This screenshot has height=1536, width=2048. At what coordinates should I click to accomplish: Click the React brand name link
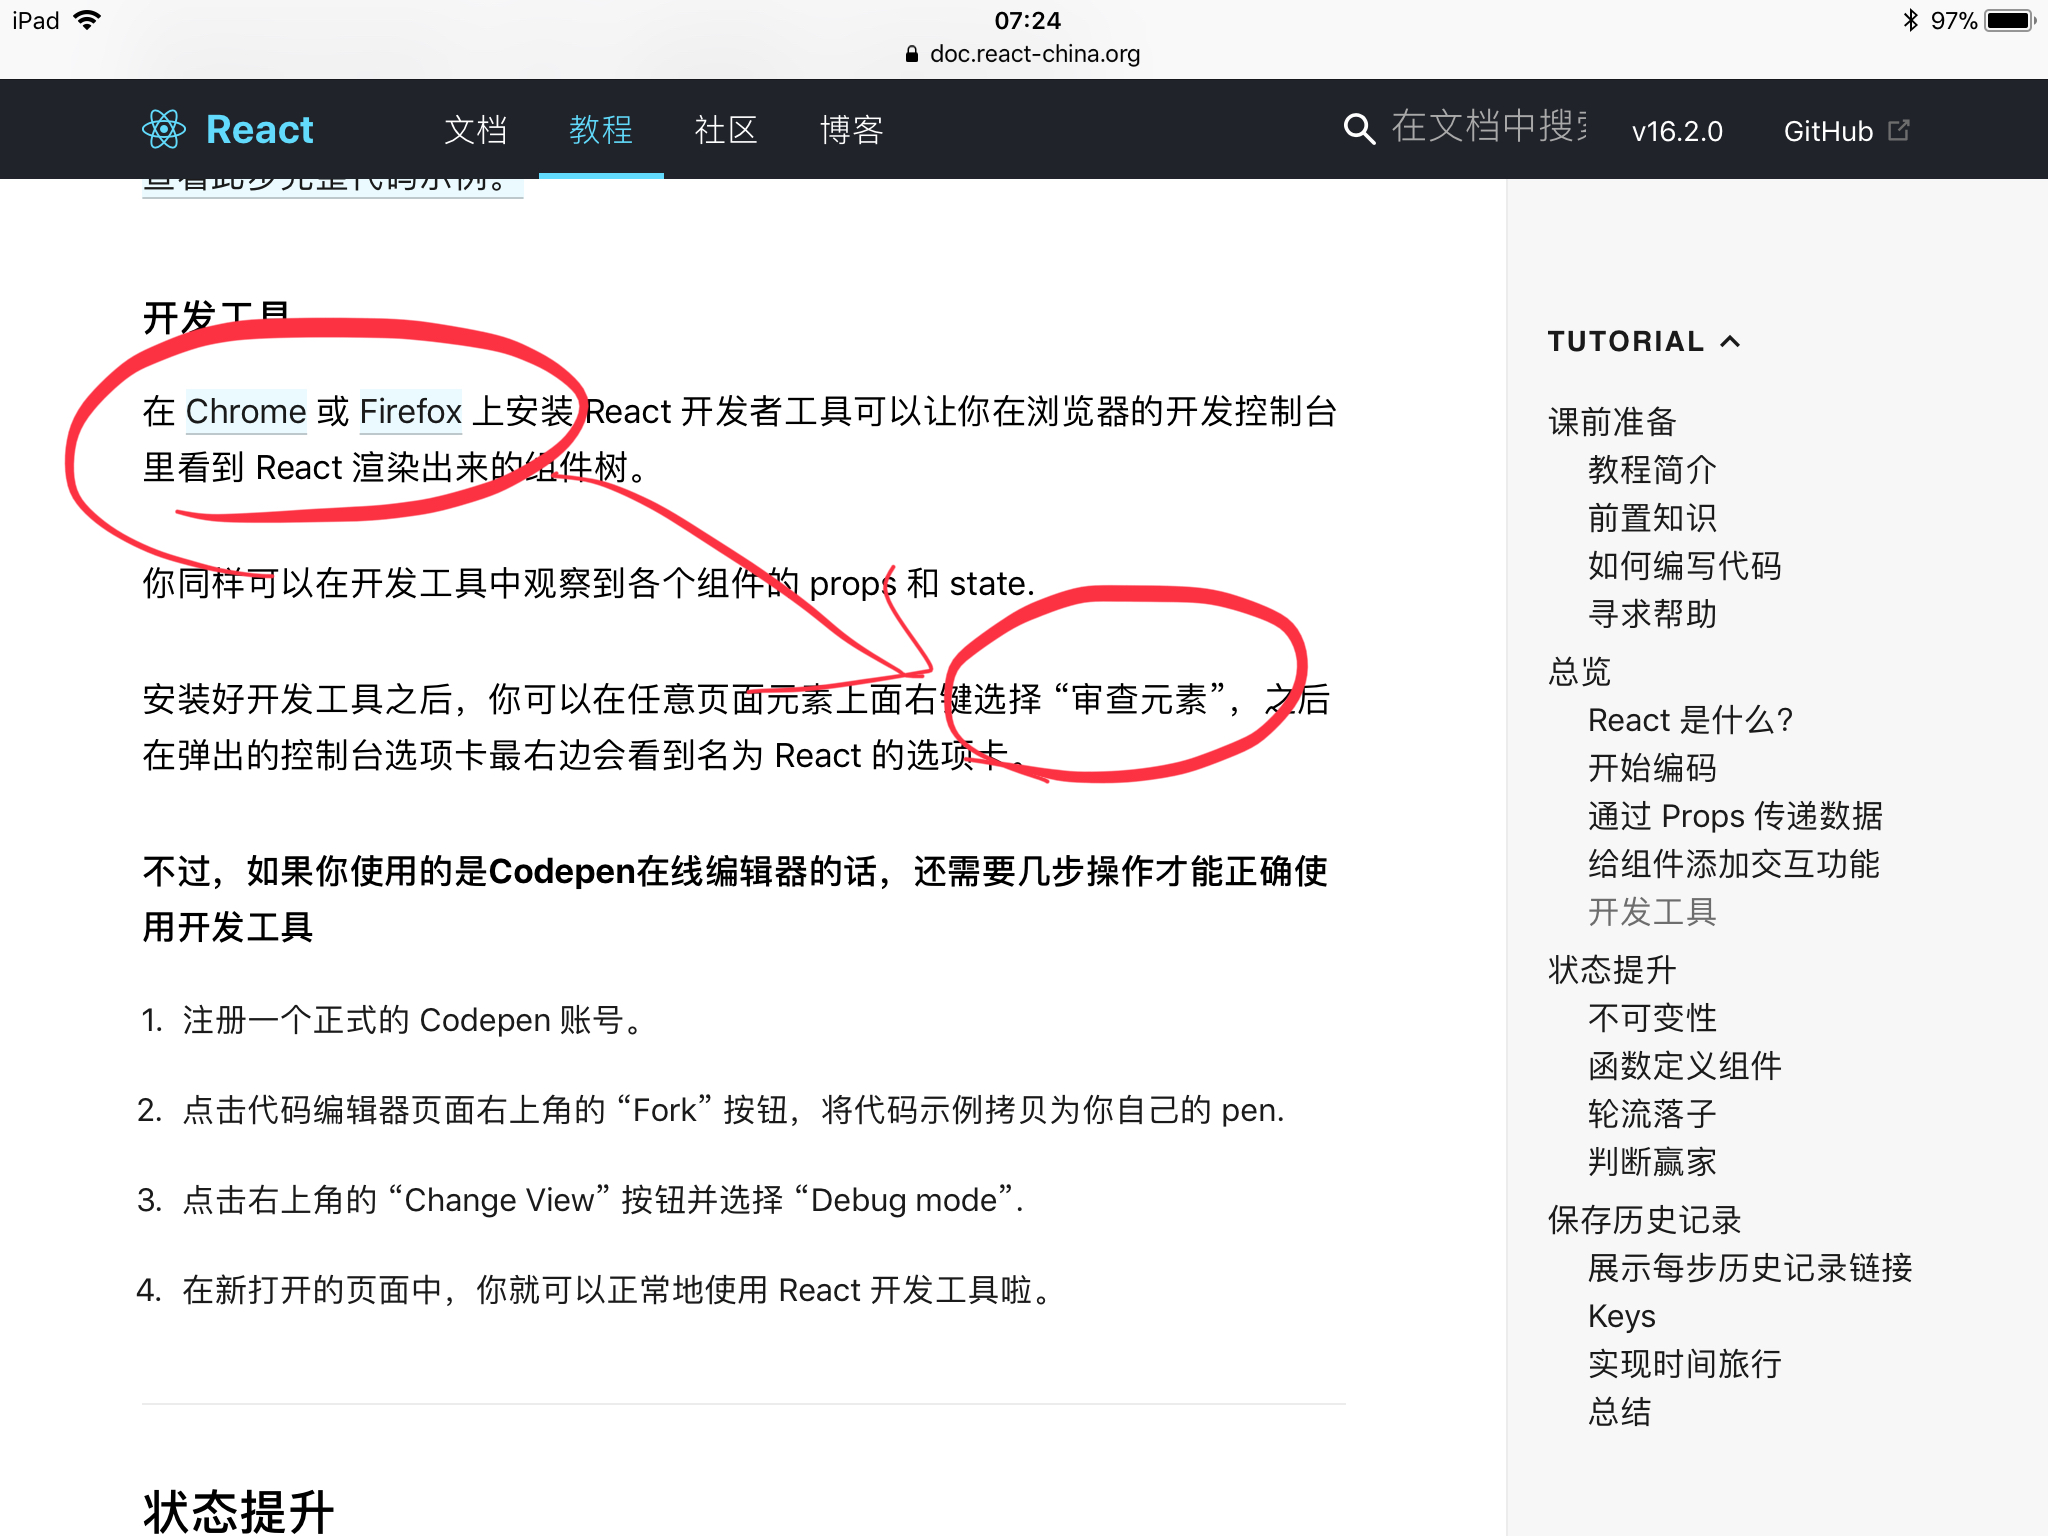[x=260, y=129]
